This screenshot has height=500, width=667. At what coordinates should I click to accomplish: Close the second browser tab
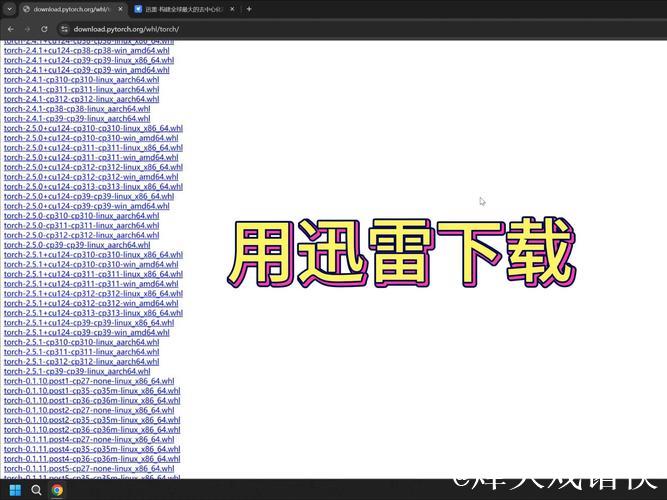(232, 9)
